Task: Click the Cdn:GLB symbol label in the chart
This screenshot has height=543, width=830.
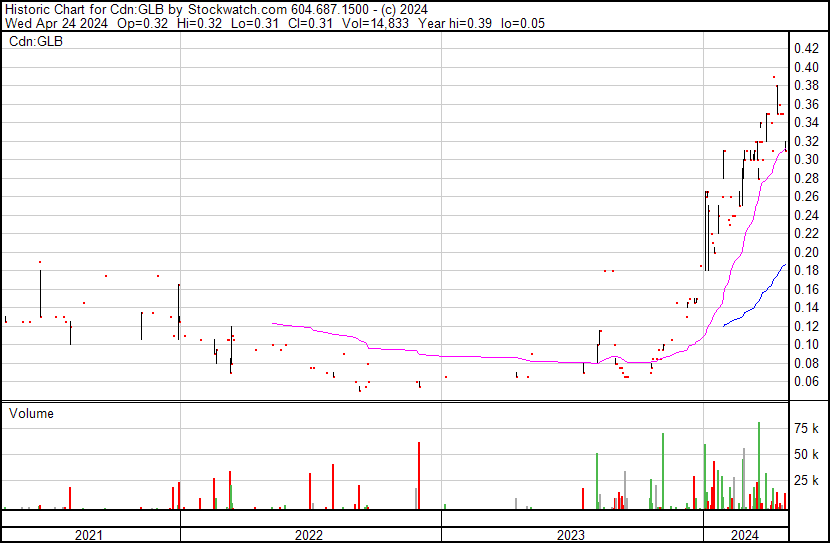Action: click(x=36, y=42)
